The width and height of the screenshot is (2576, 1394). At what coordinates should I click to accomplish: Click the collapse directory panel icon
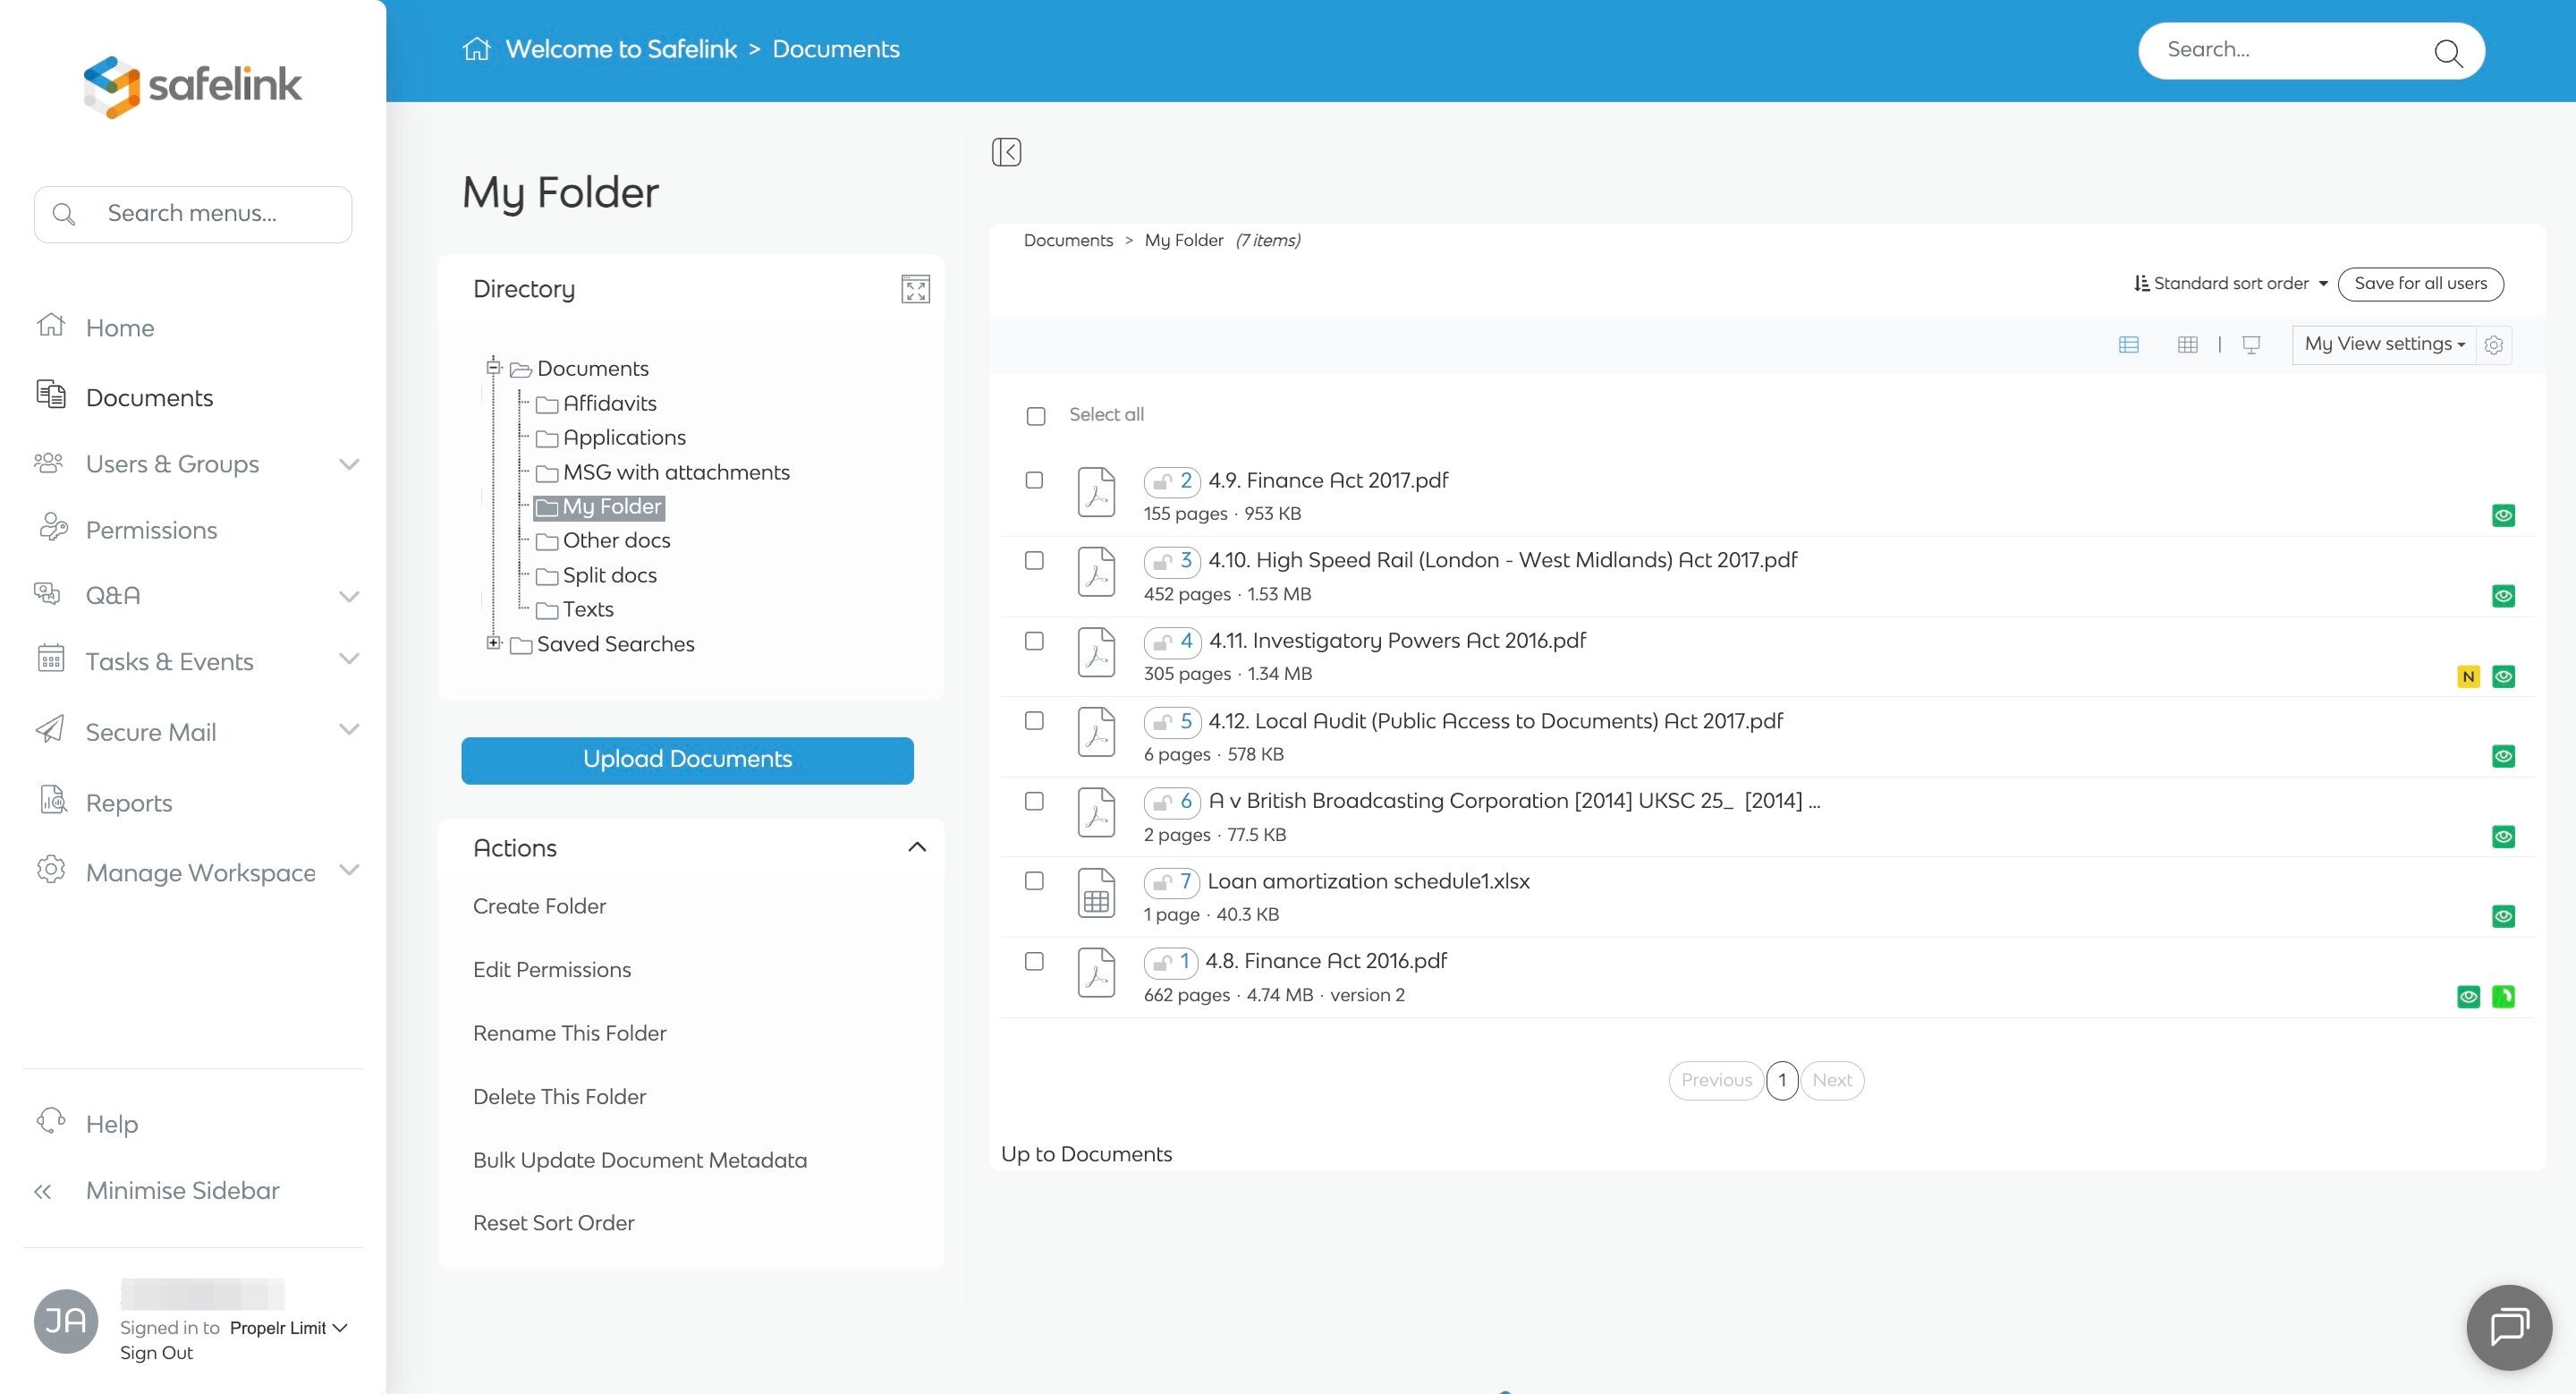point(1006,152)
